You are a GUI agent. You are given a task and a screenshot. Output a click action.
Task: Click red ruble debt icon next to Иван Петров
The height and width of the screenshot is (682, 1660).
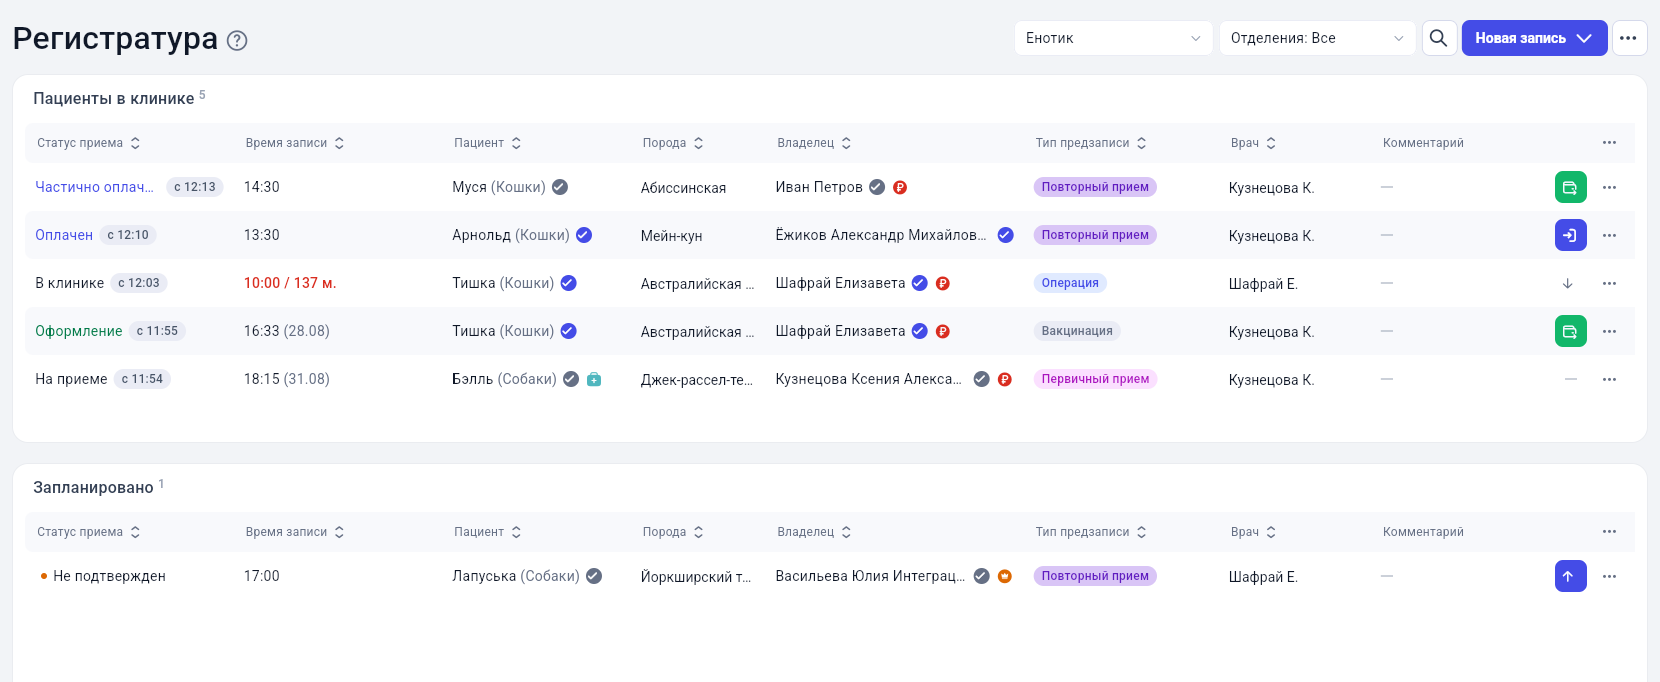[x=900, y=187]
